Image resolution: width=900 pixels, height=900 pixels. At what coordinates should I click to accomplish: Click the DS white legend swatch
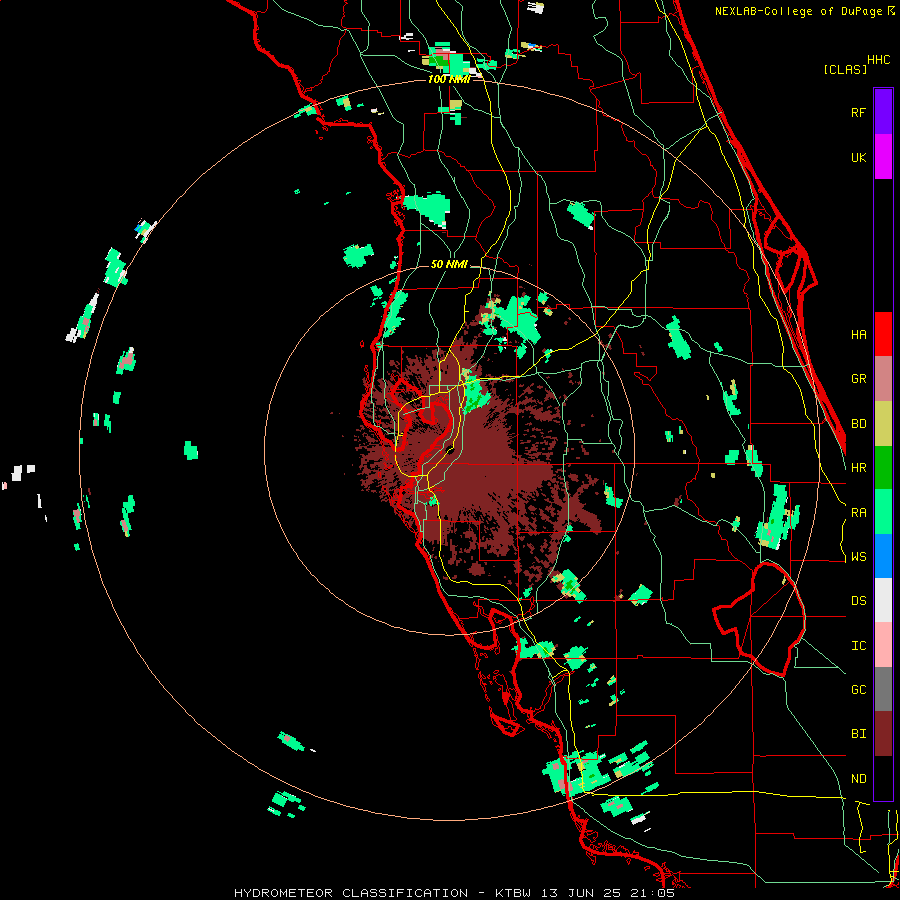[x=883, y=600]
